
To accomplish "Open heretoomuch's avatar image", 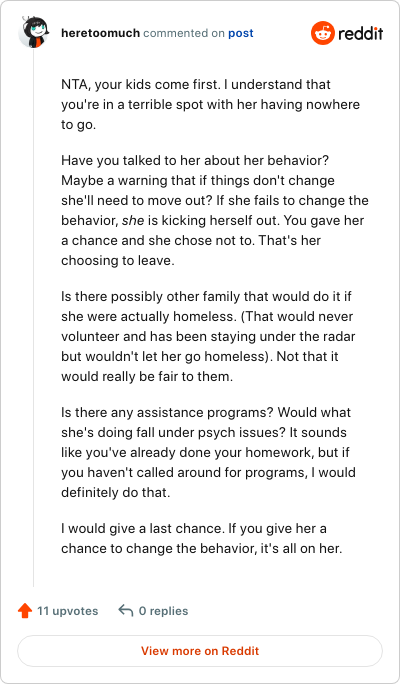I will pos(33,32).
